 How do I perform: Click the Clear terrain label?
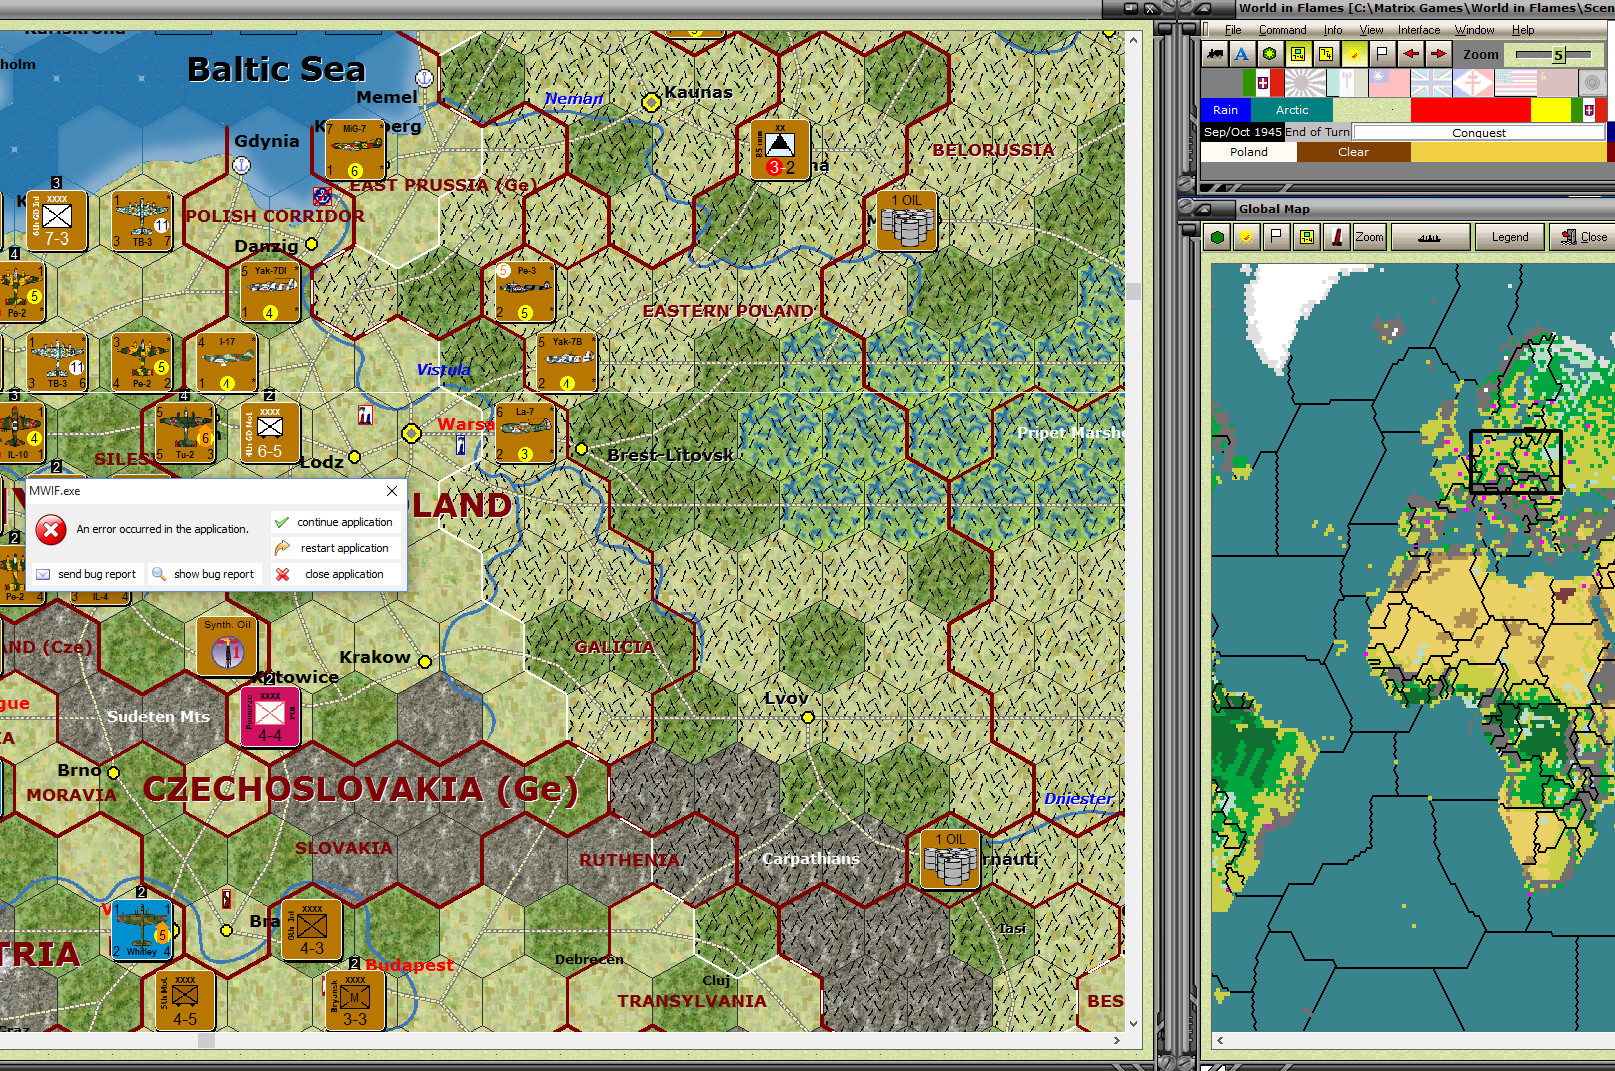(1353, 152)
